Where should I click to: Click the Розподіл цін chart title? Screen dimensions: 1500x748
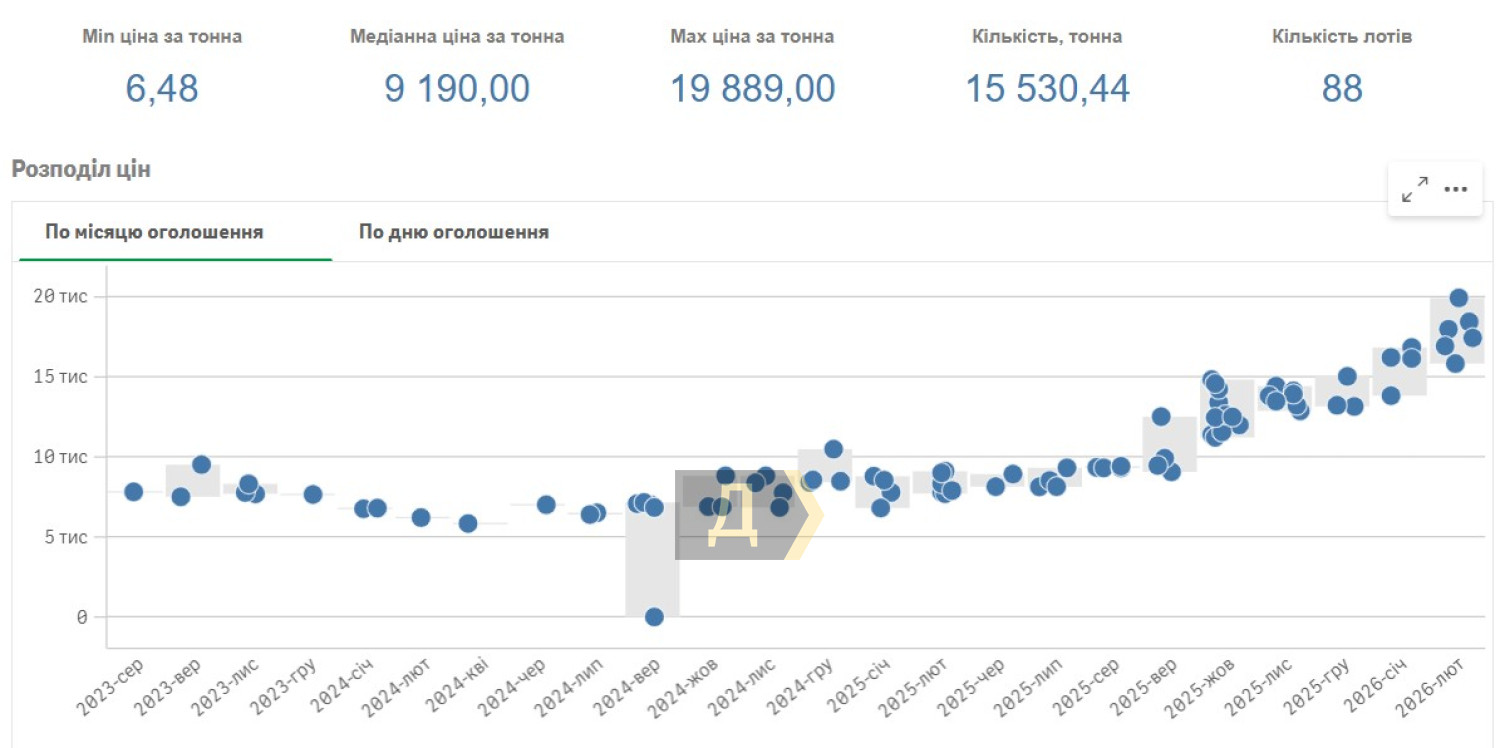(x=81, y=169)
